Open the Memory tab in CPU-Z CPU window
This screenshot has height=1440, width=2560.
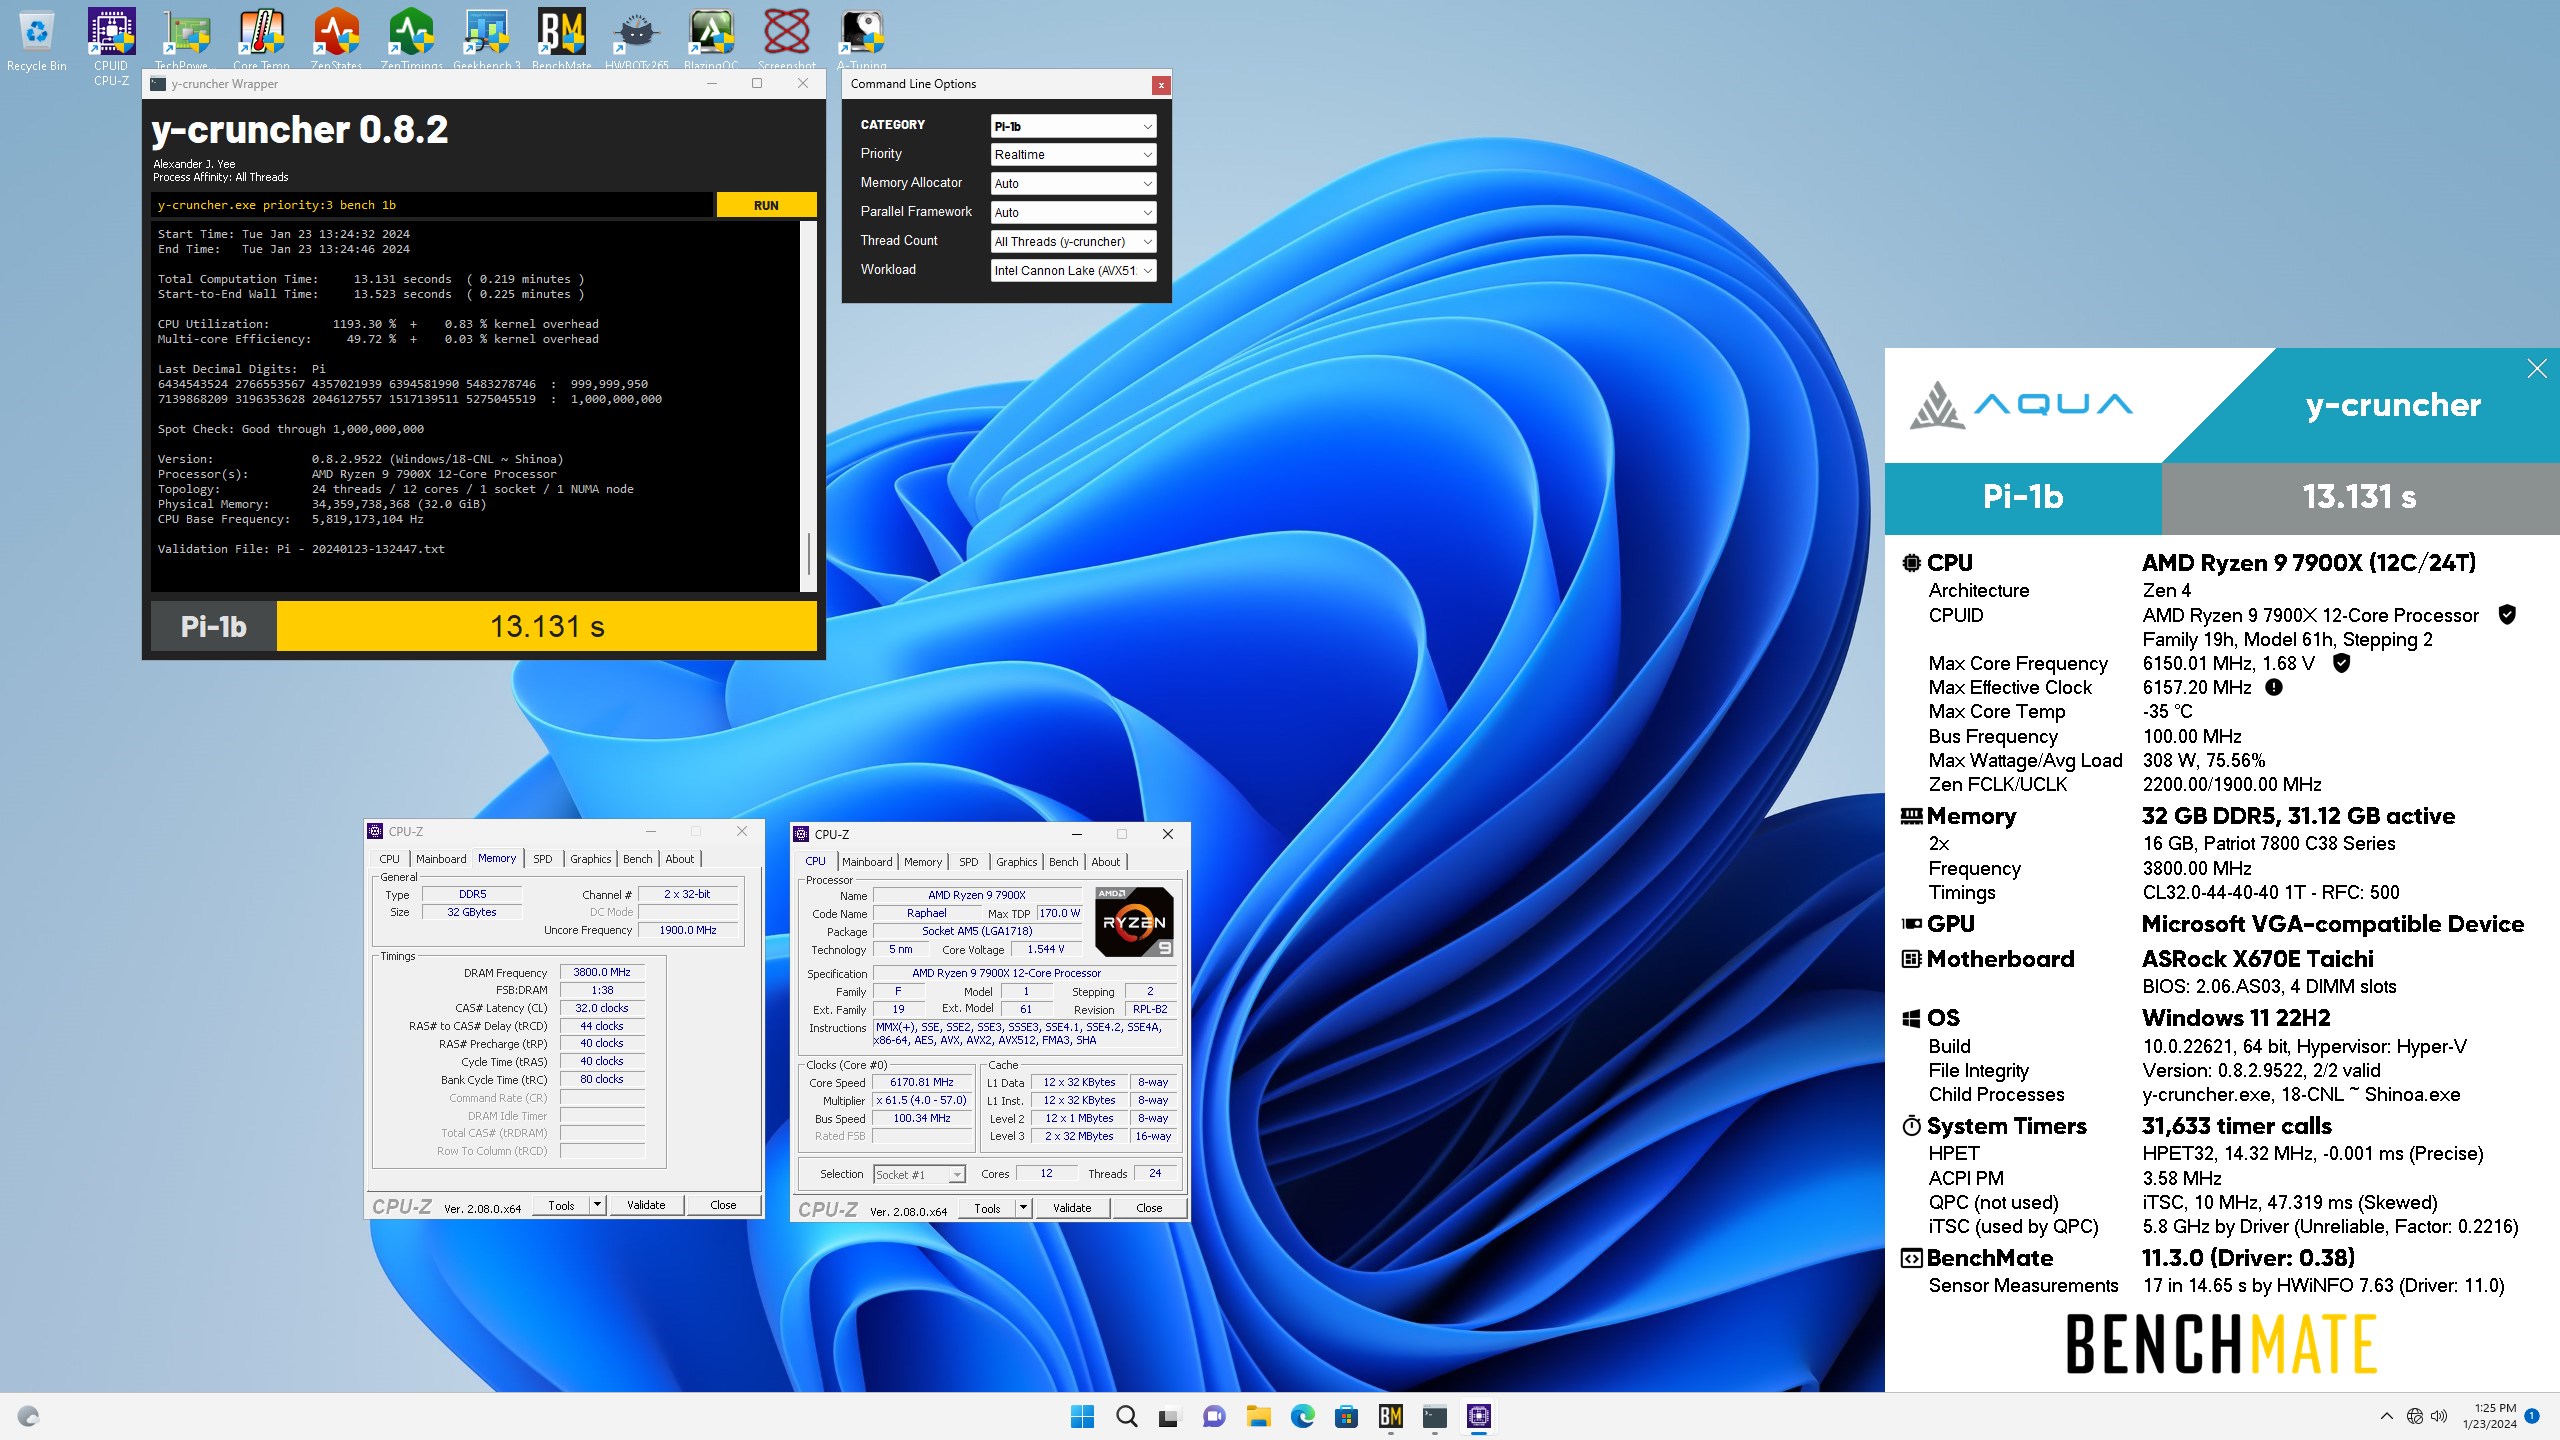[923, 862]
